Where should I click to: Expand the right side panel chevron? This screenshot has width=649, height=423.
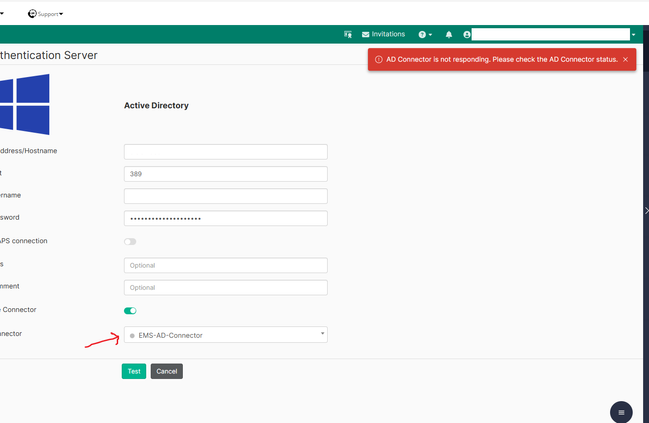click(647, 211)
